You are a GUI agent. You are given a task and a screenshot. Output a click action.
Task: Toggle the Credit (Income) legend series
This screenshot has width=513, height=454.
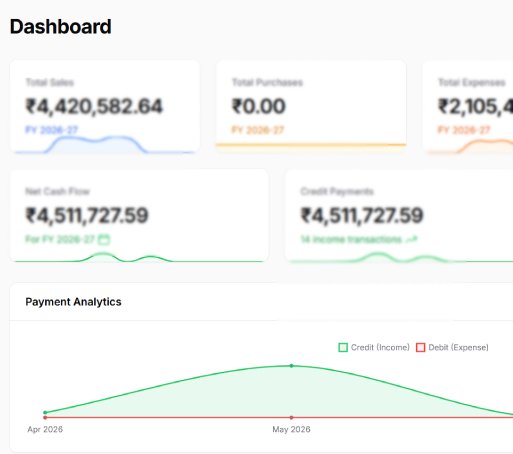[x=374, y=347]
